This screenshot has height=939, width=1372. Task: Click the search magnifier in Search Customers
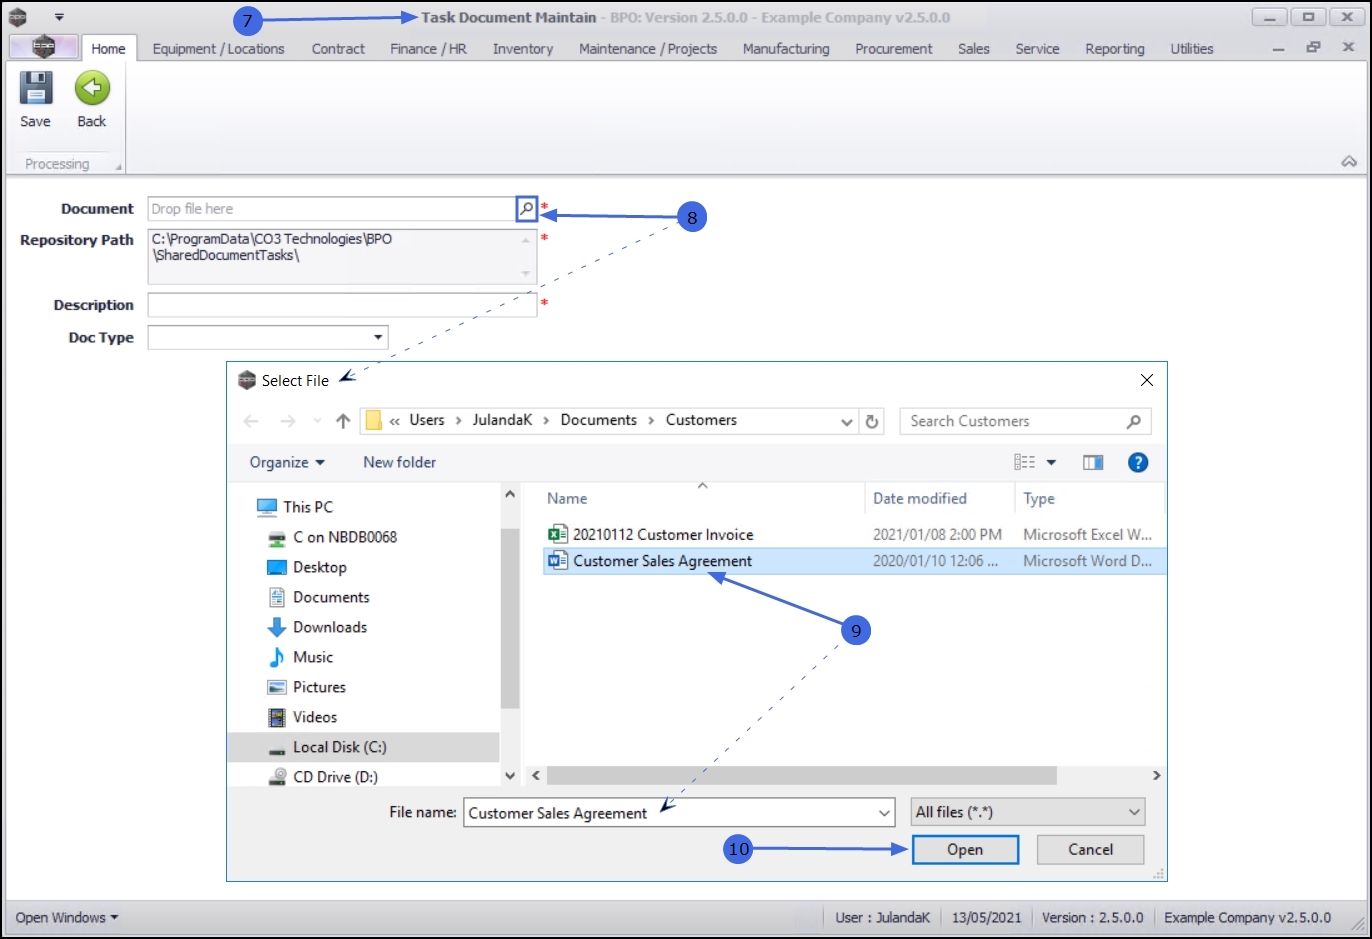click(1133, 421)
